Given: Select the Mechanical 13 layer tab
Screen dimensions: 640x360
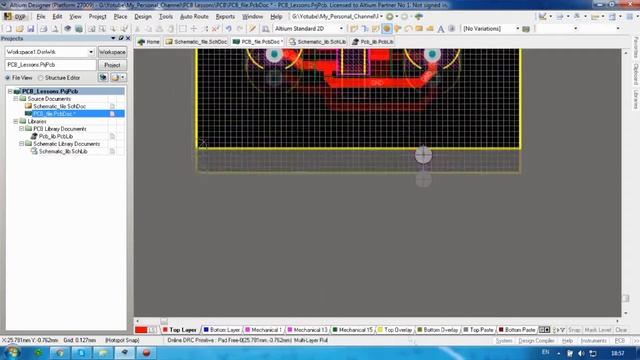Looking at the screenshot, I should (x=307, y=330).
